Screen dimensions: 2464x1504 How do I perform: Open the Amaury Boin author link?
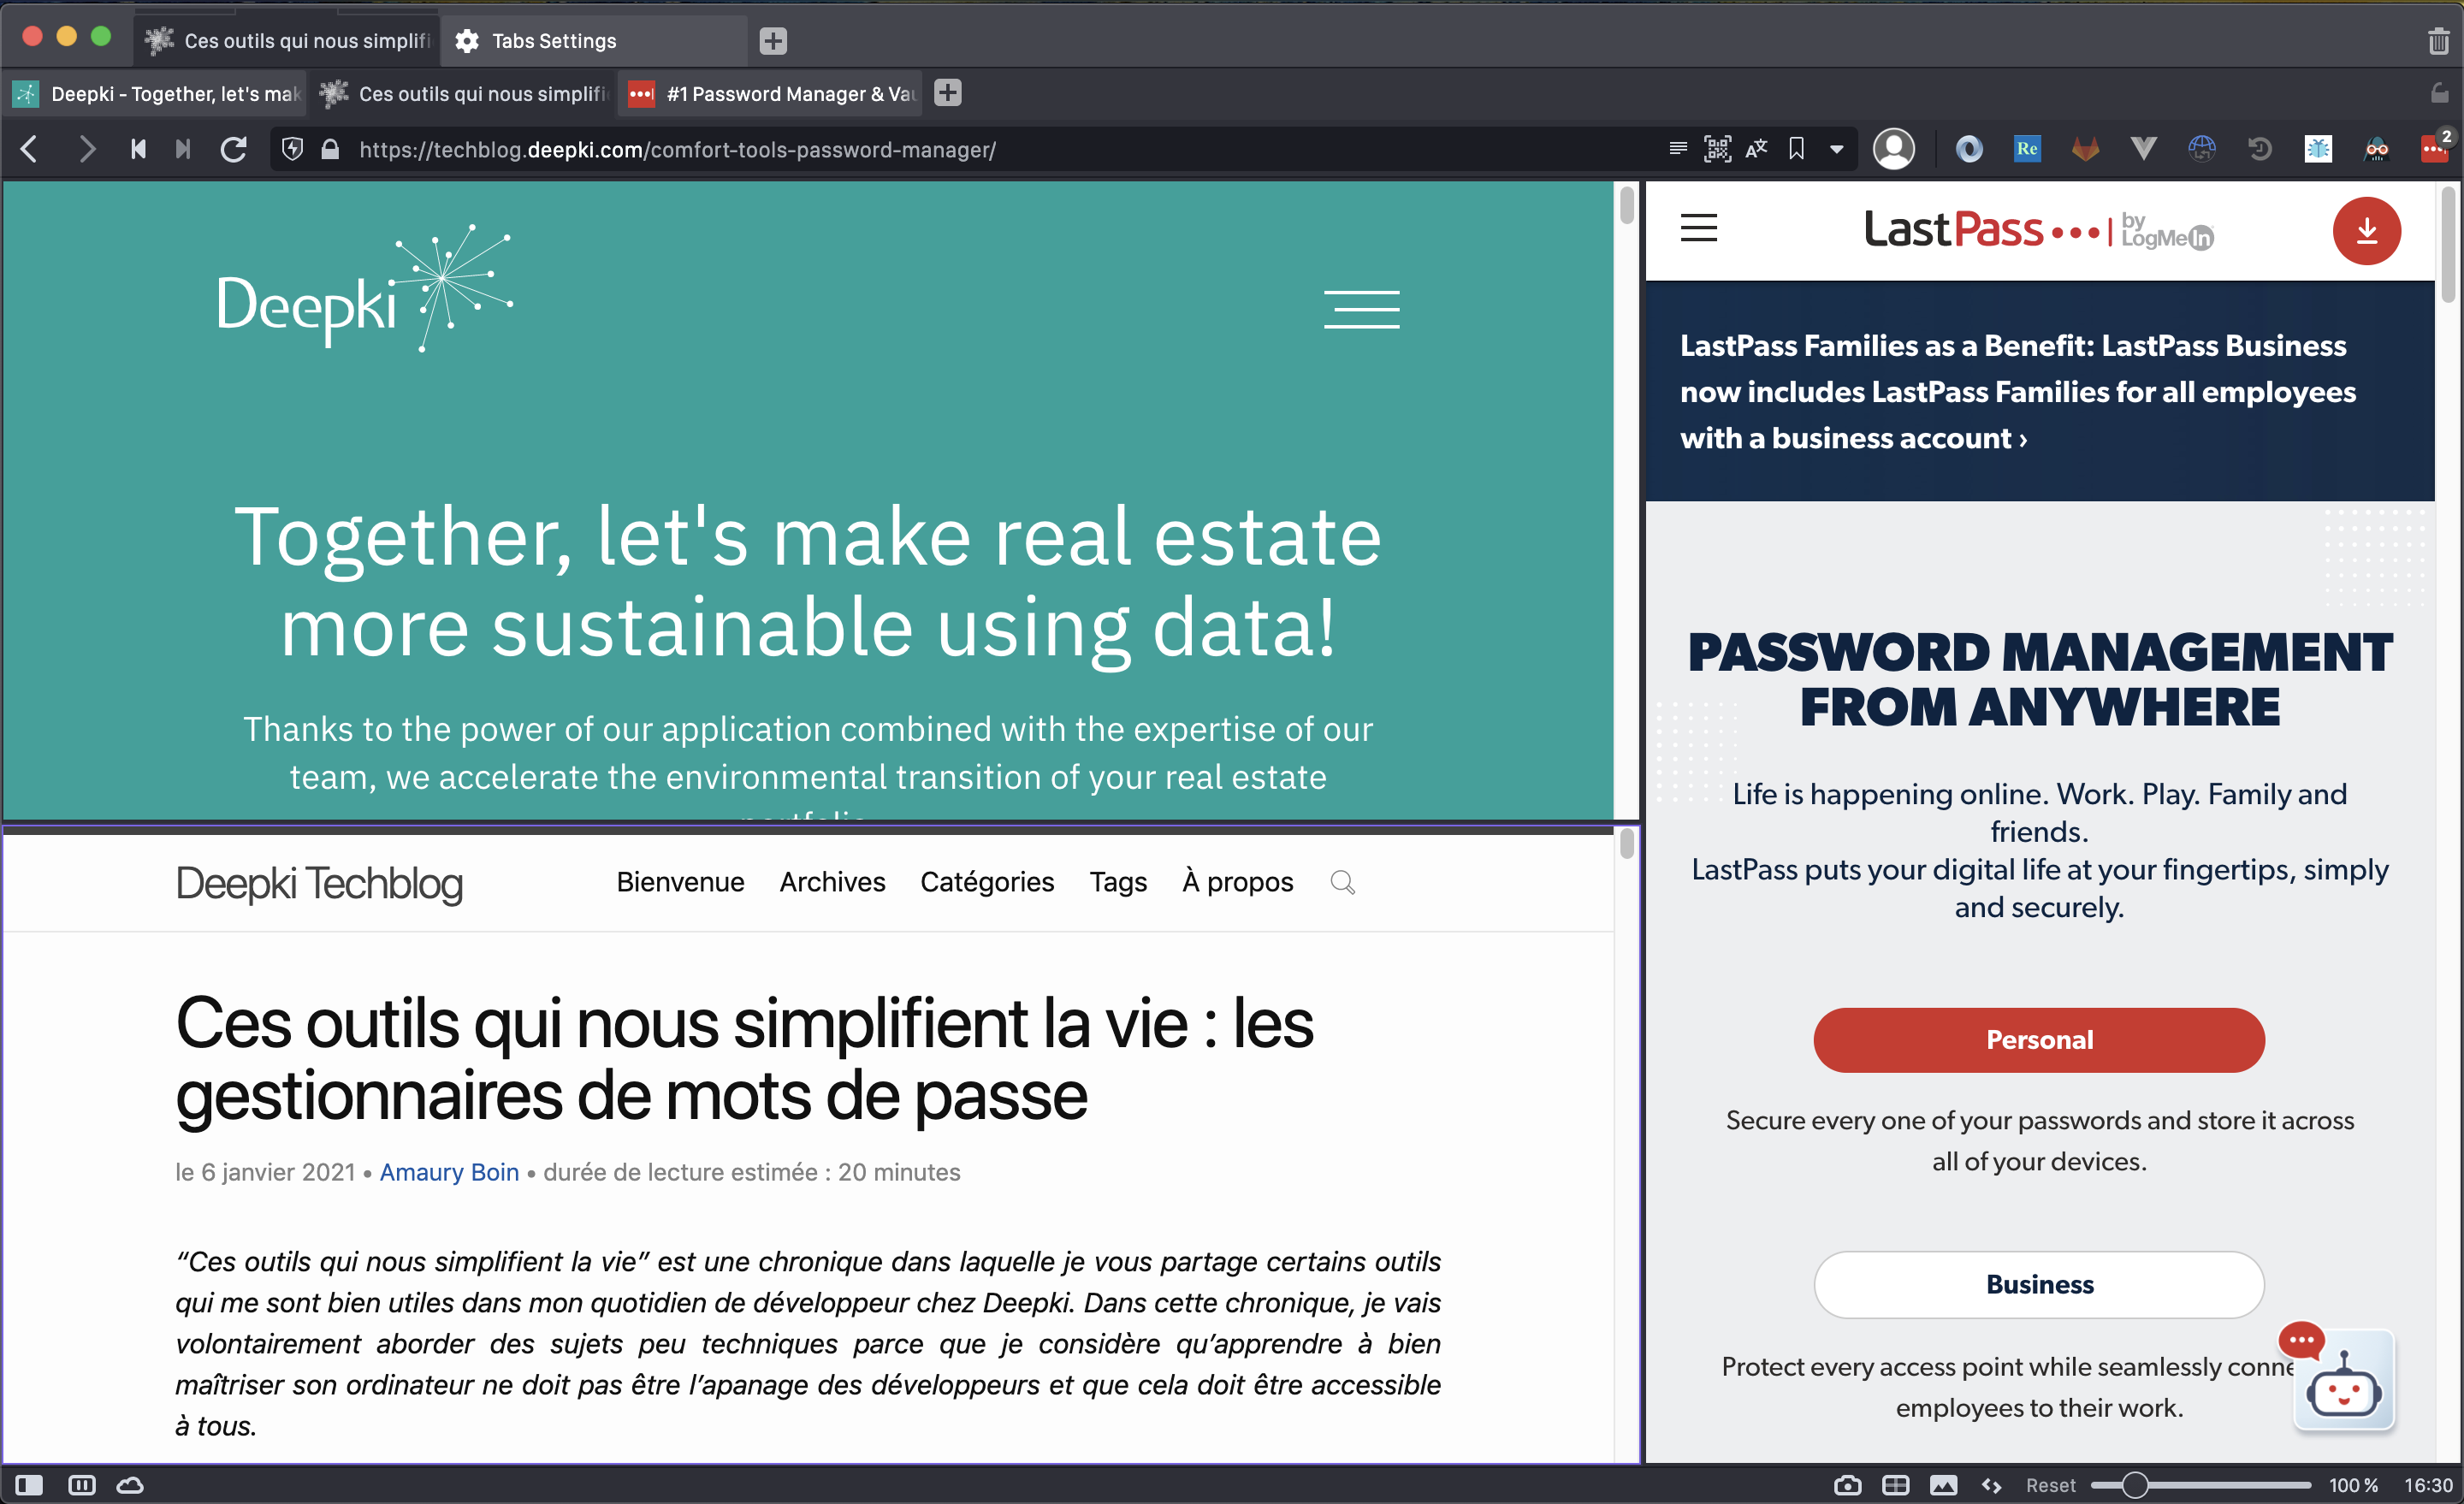coord(449,1172)
